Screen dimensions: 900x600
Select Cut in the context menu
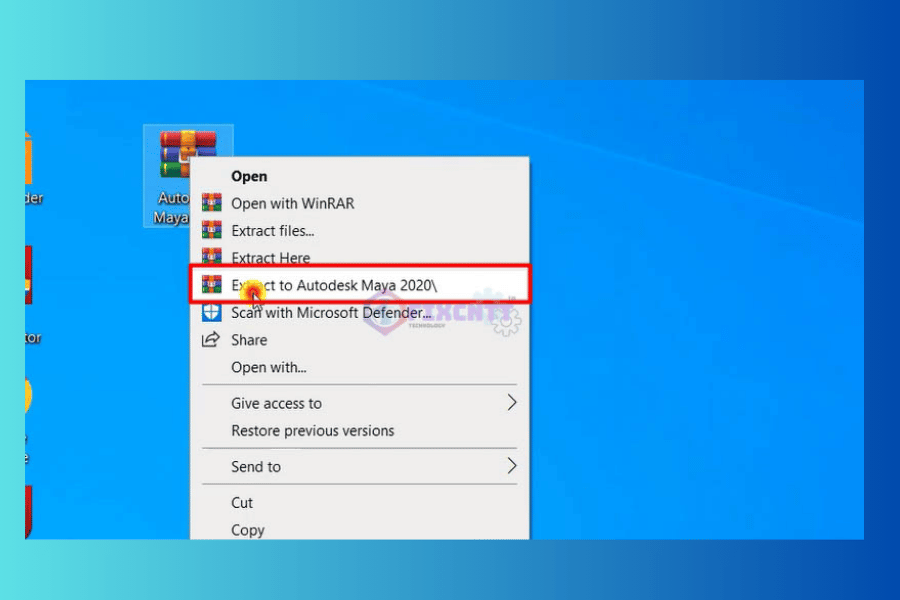click(242, 502)
